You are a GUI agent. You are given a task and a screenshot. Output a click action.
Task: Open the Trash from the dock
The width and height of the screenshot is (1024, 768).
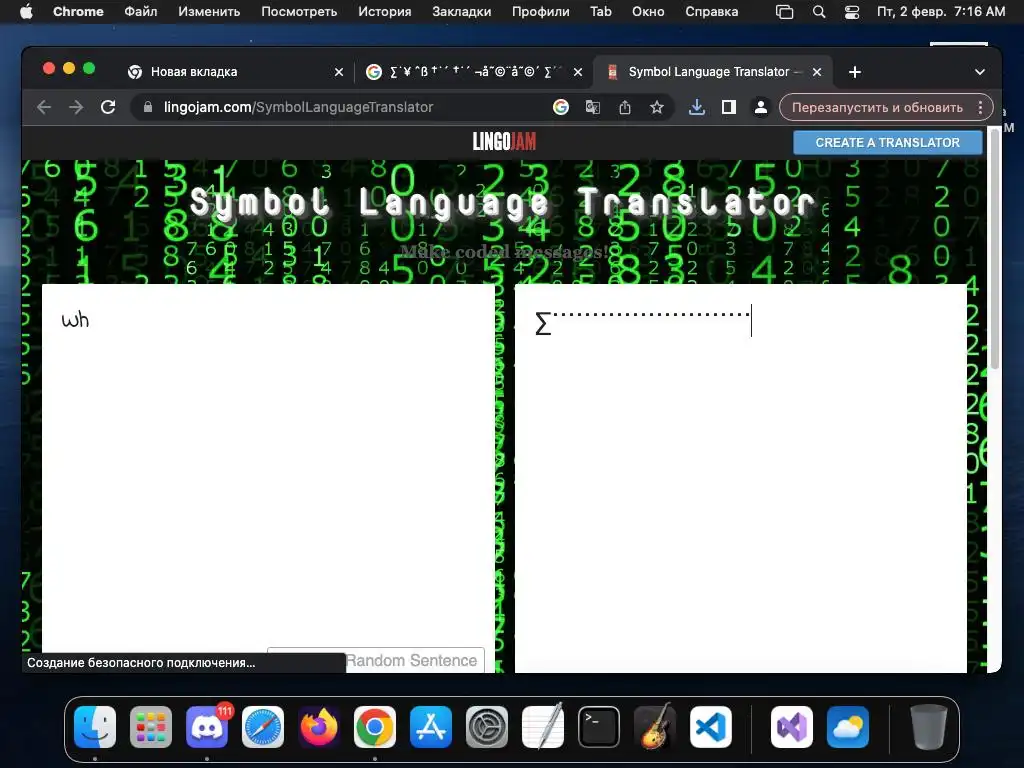[929, 727]
